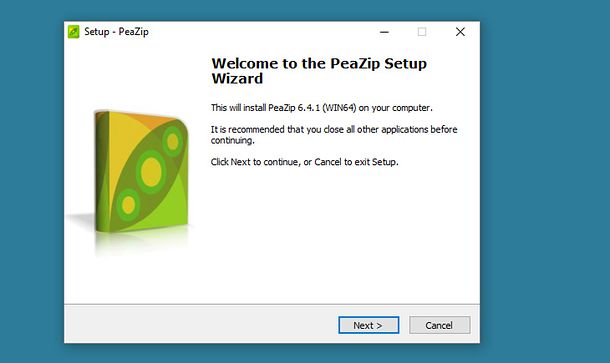Screen dimensions: 610x363
Task: Click the Next > button
Action: [x=368, y=325]
